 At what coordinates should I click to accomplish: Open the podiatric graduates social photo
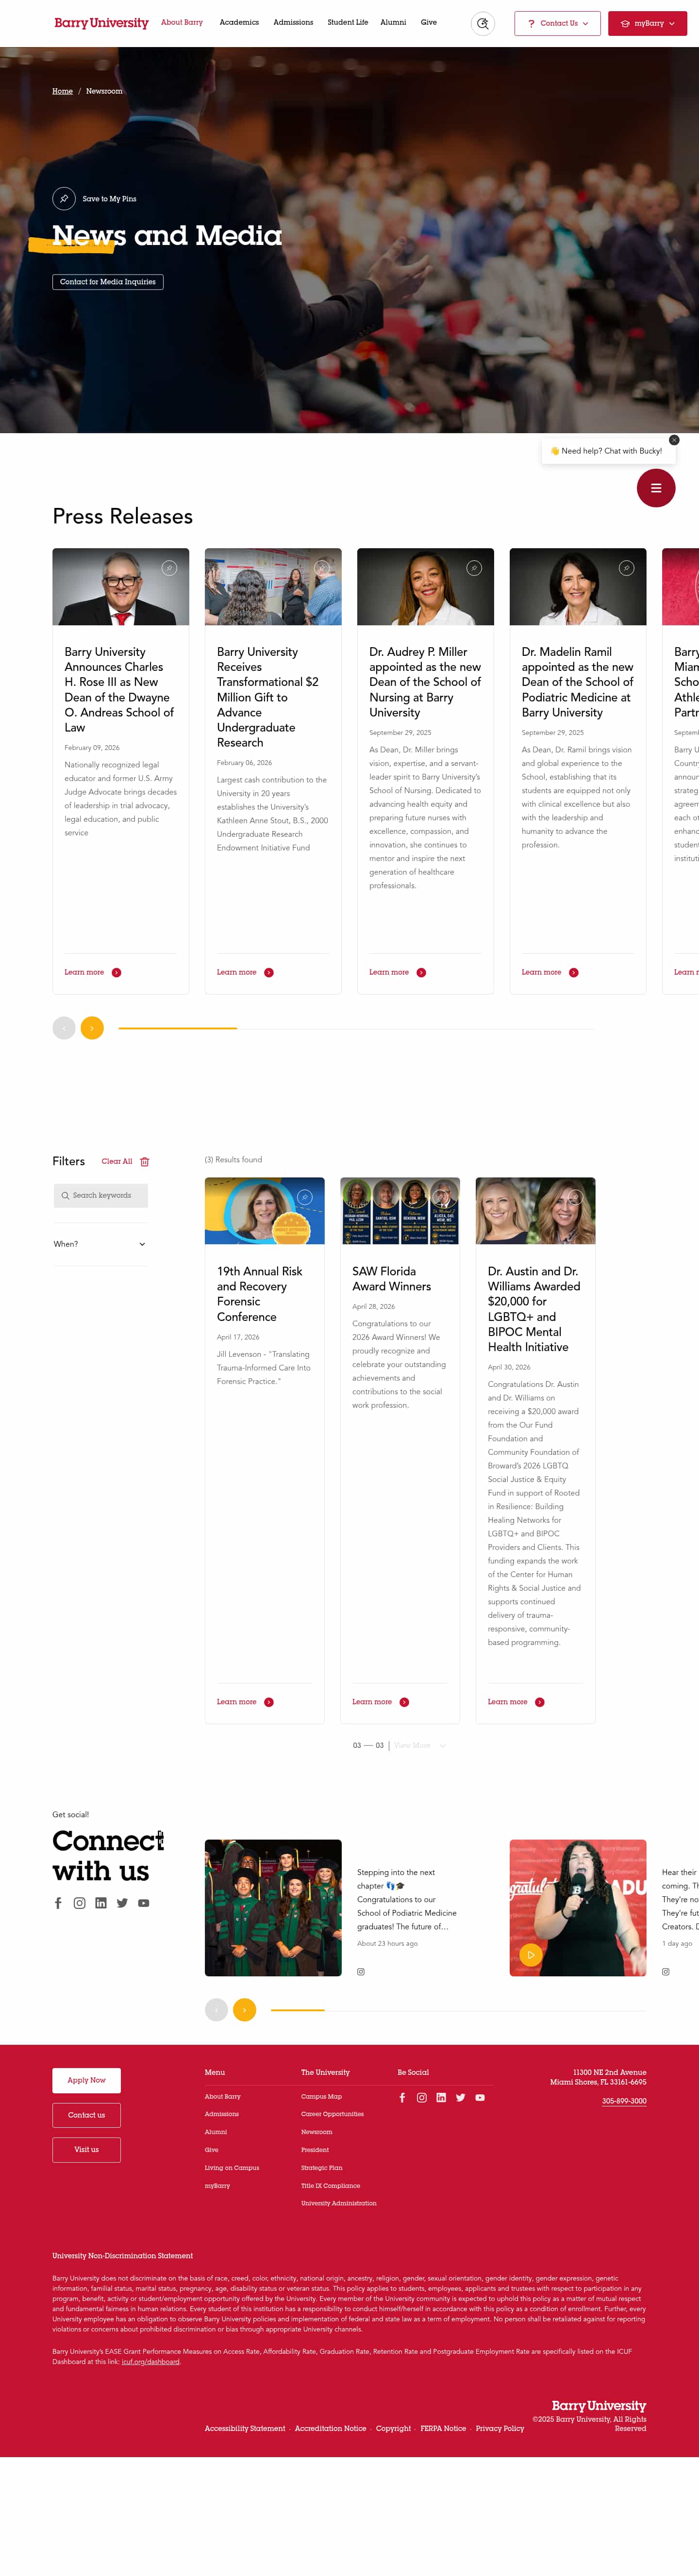[273, 1908]
